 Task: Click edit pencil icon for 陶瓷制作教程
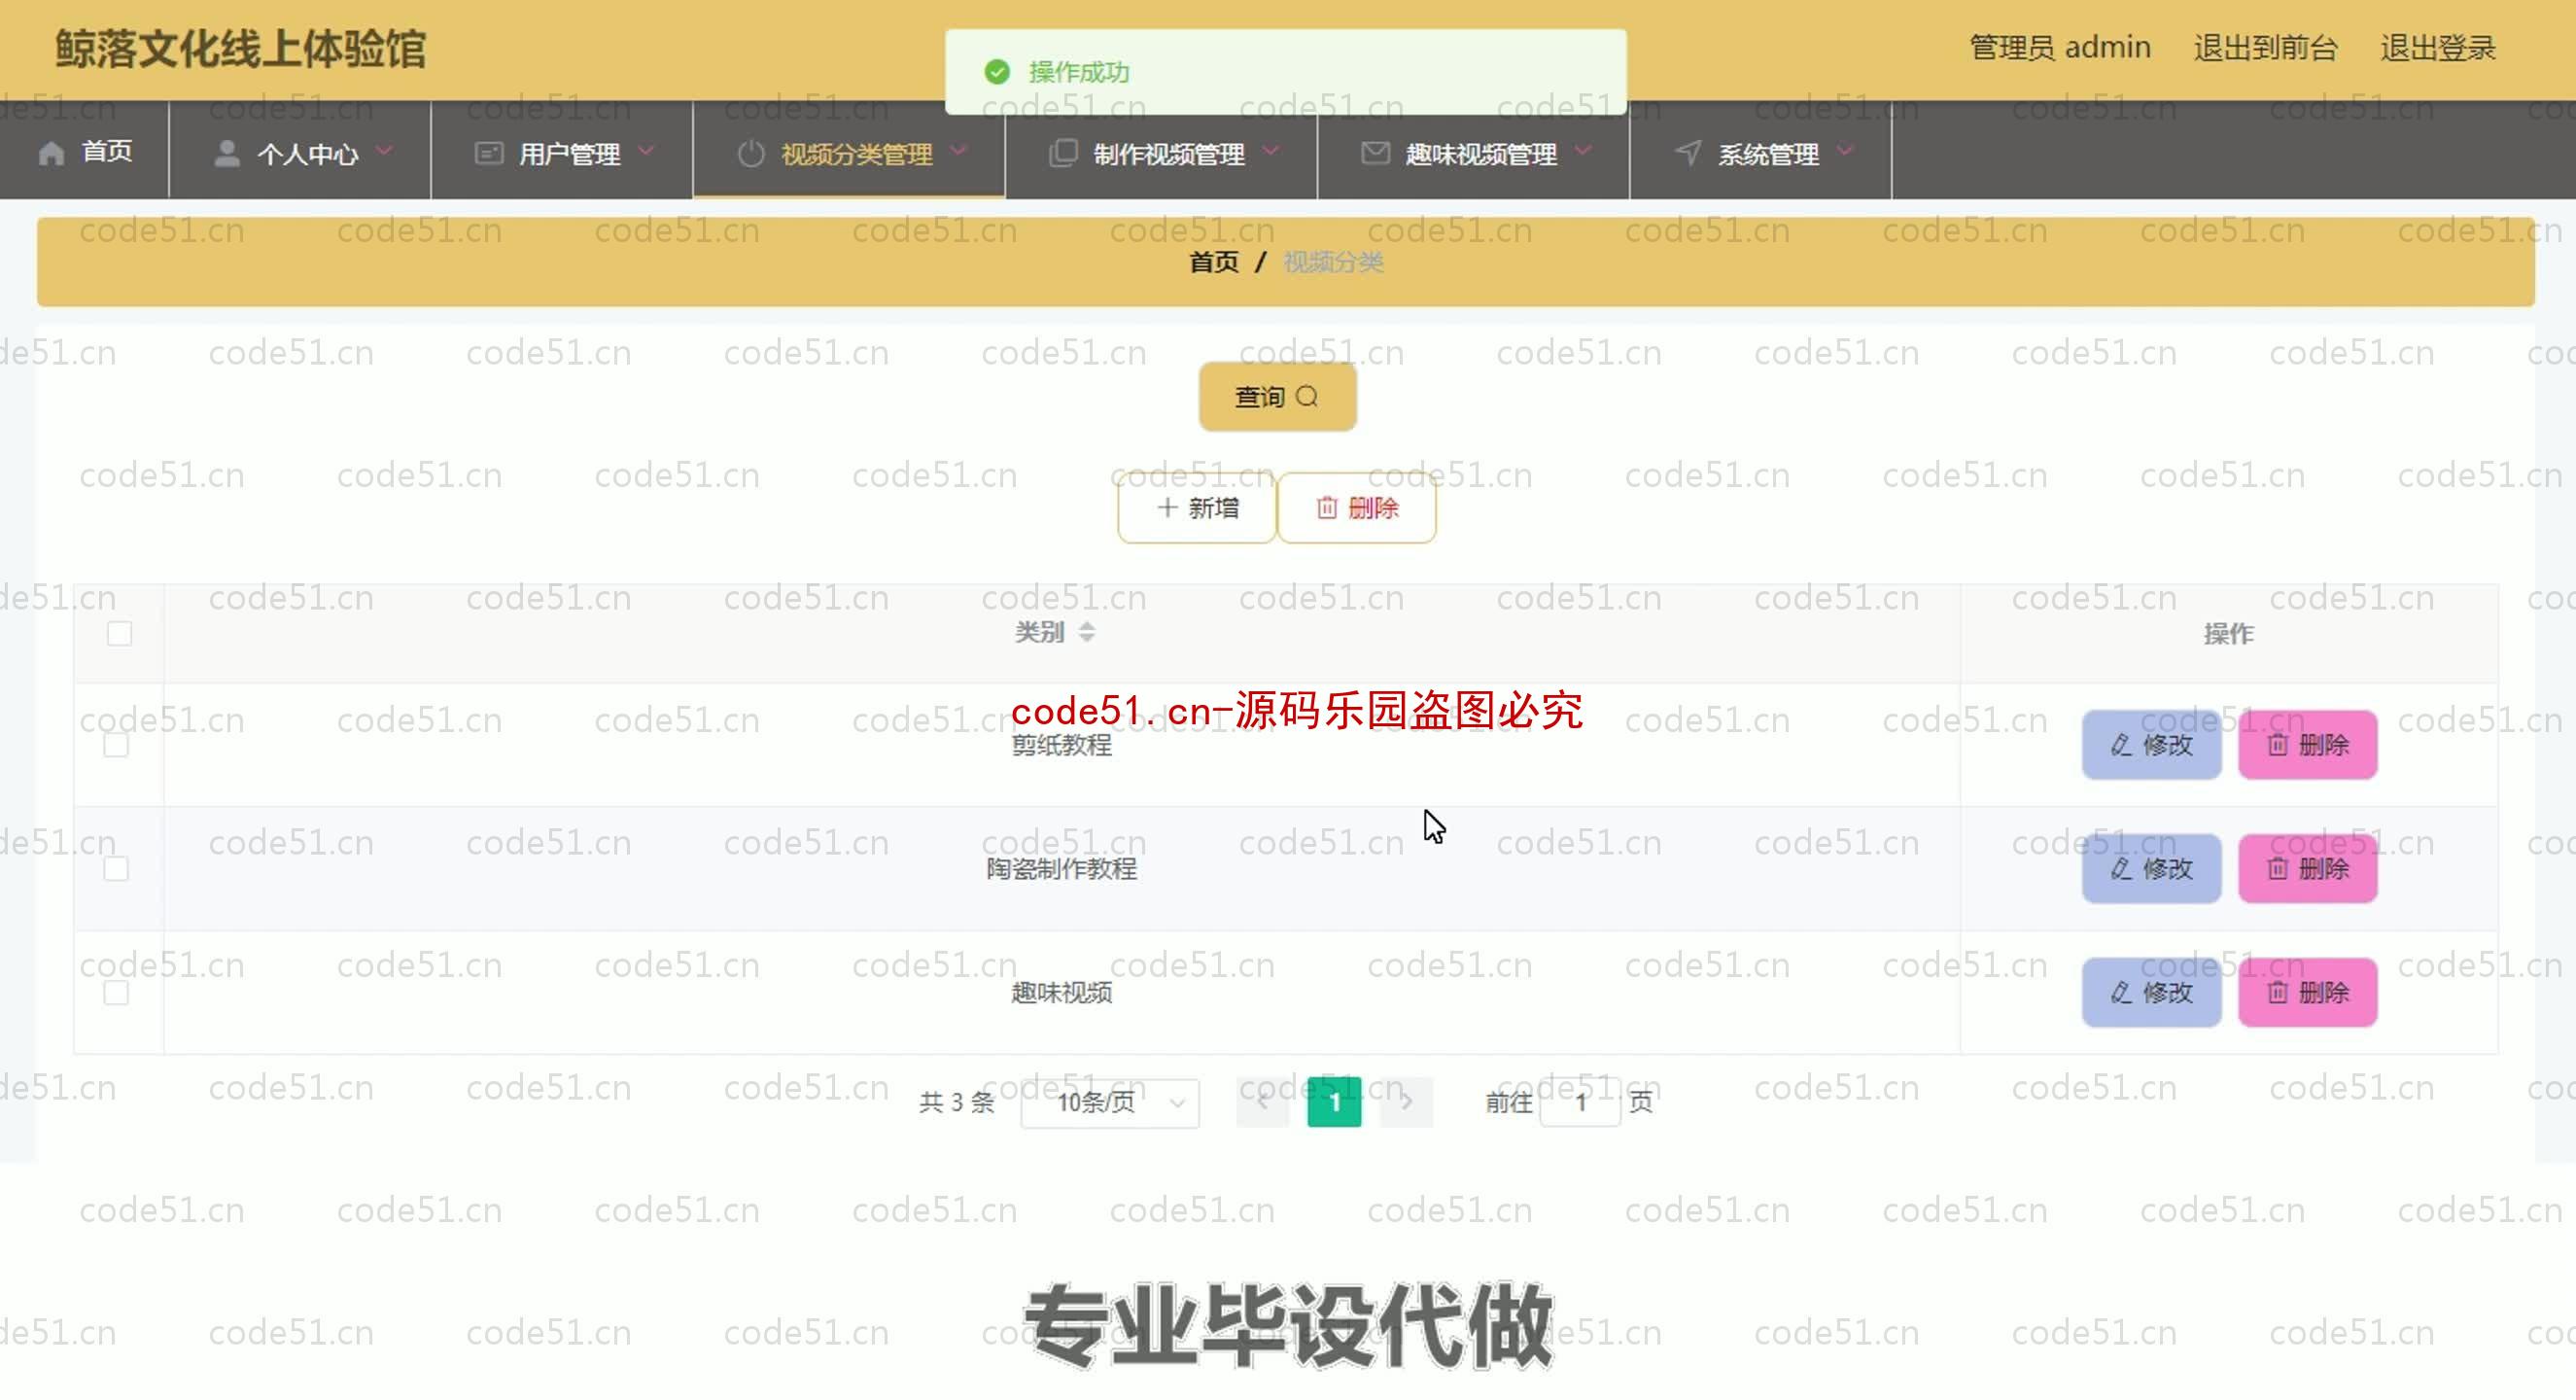coord(2120,868)
